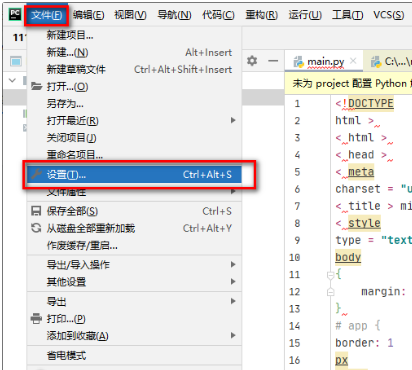Expand the 添加到收藏(A) submenu
The height and width of the screenshot is (370, 412).
pos(134,336)
